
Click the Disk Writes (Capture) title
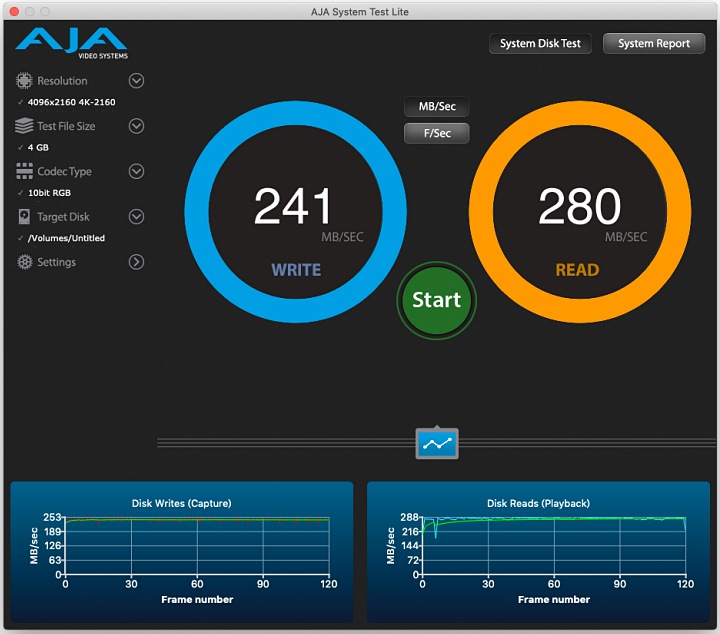(181, 503)
